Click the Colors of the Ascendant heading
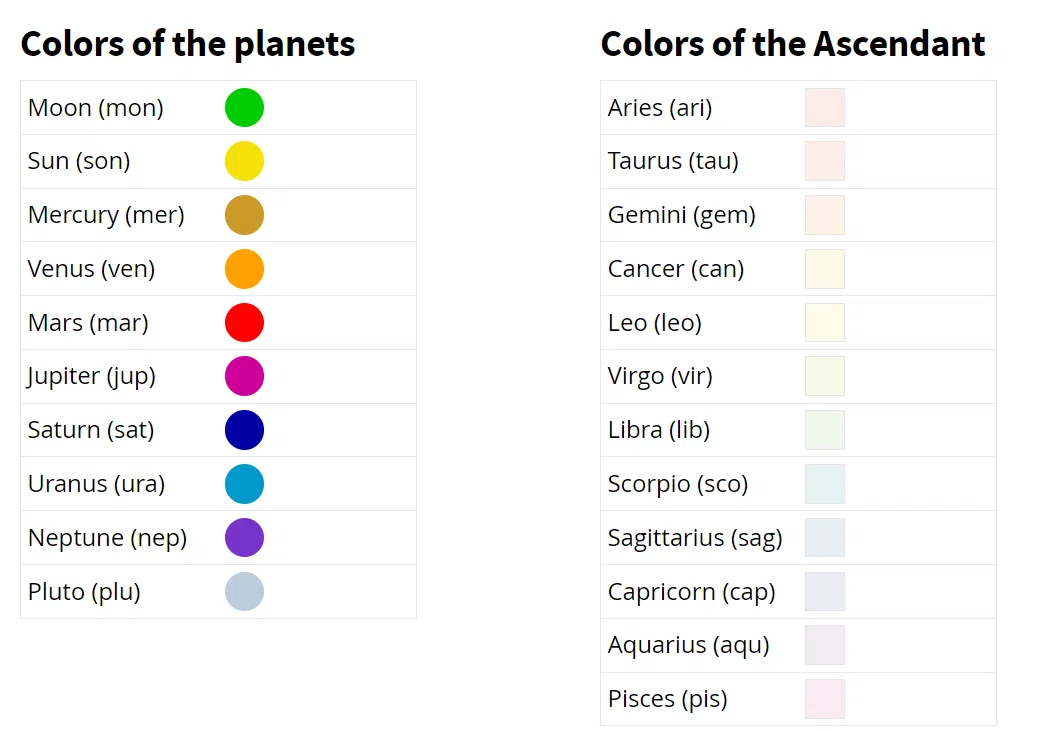This screenshot has width=1058, height=732. click(x=793, y=45)
